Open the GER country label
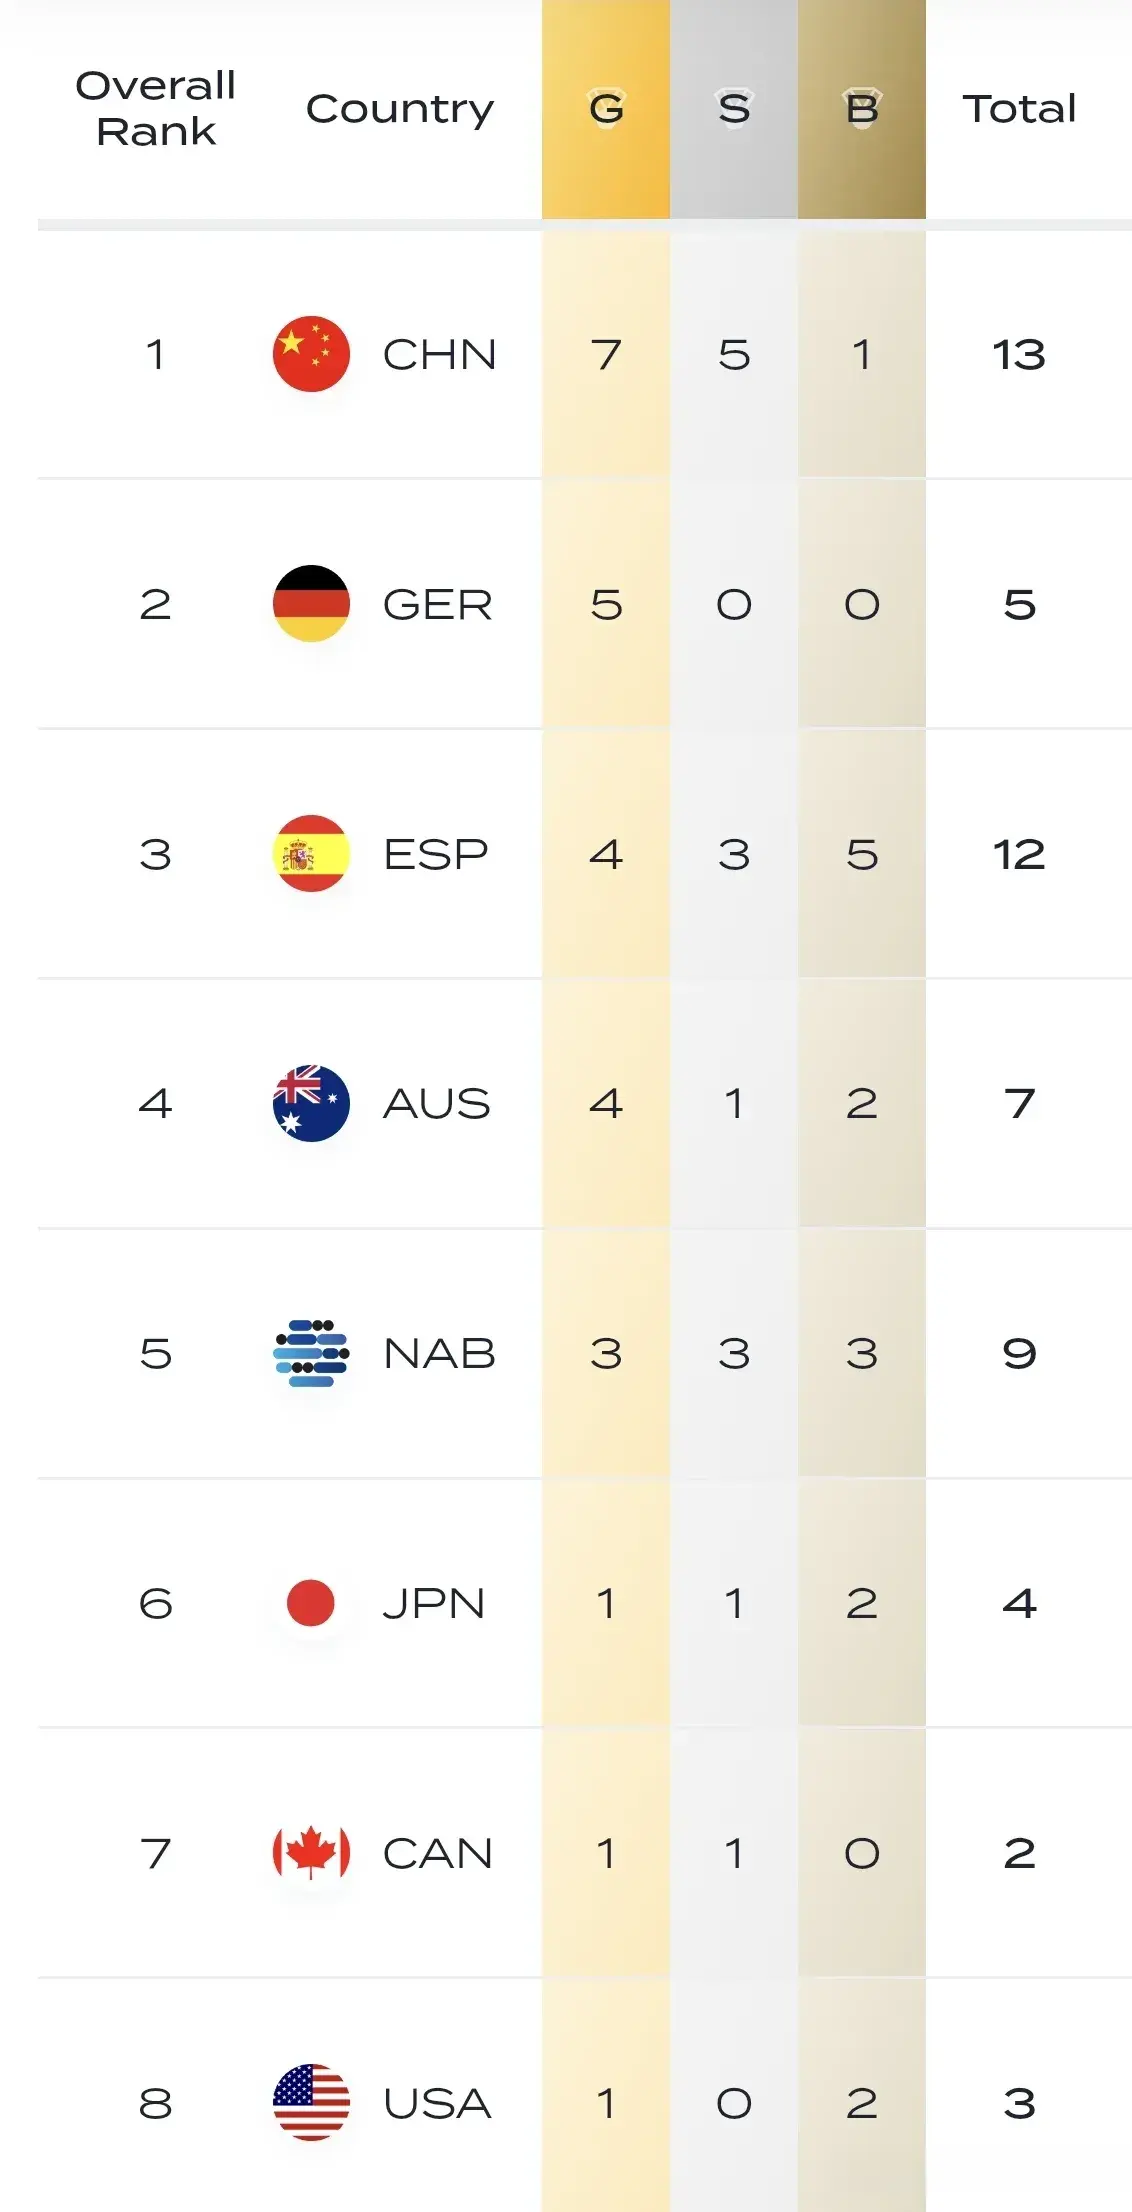Image resolution: width=1132 pixels, height=2212 pixels. (x=438, y=604)
